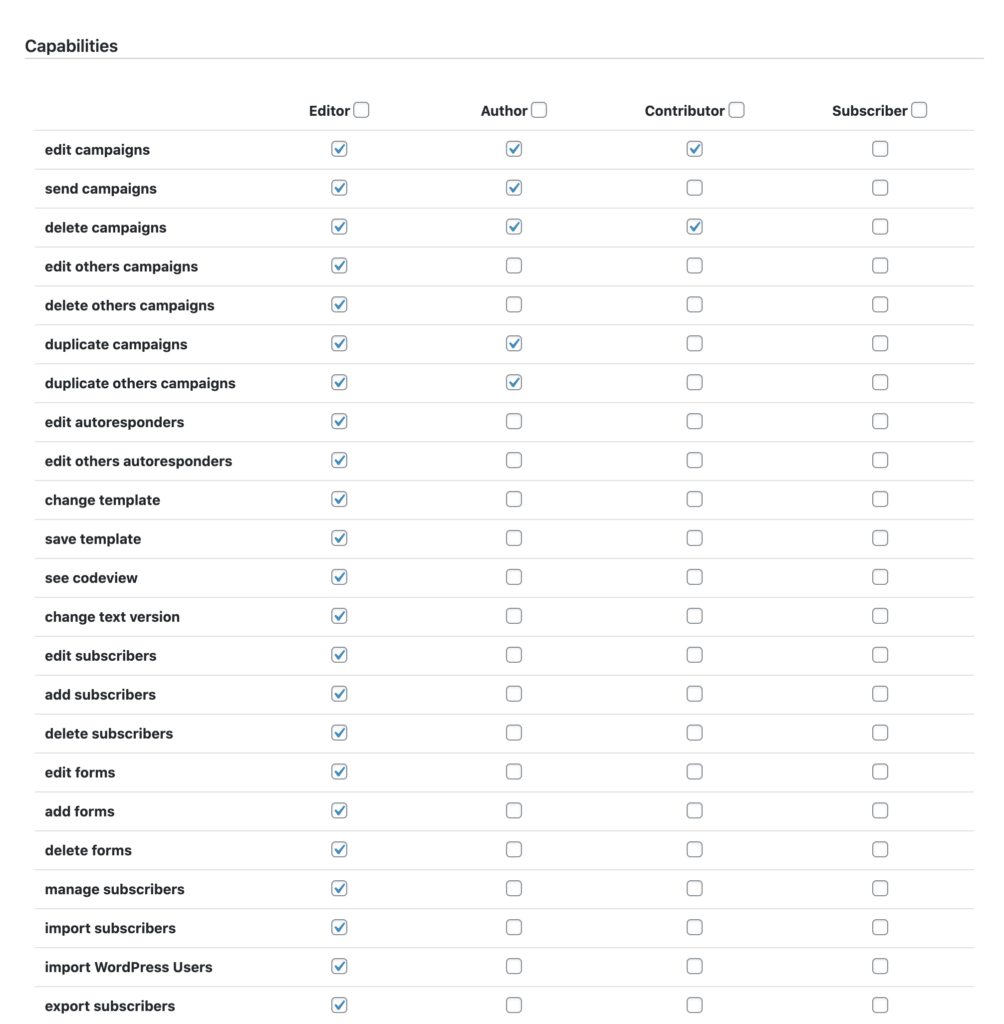Image resolution: width=1004 pixels, height=1024 pixels.
Task: Enable manage subscribers for Author
Action: [514, 888]
